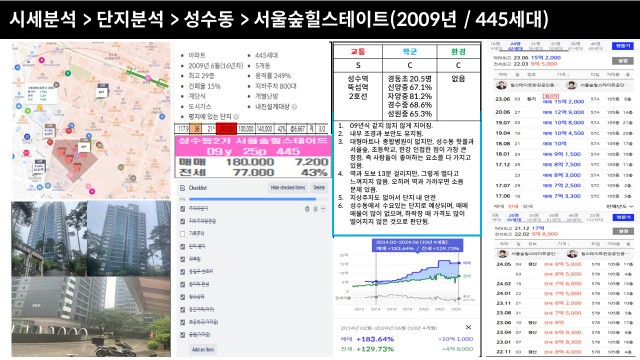
Task: Click the 교통 header cell in the rating table
Action: pyautogui.click(x=358, y=52)
